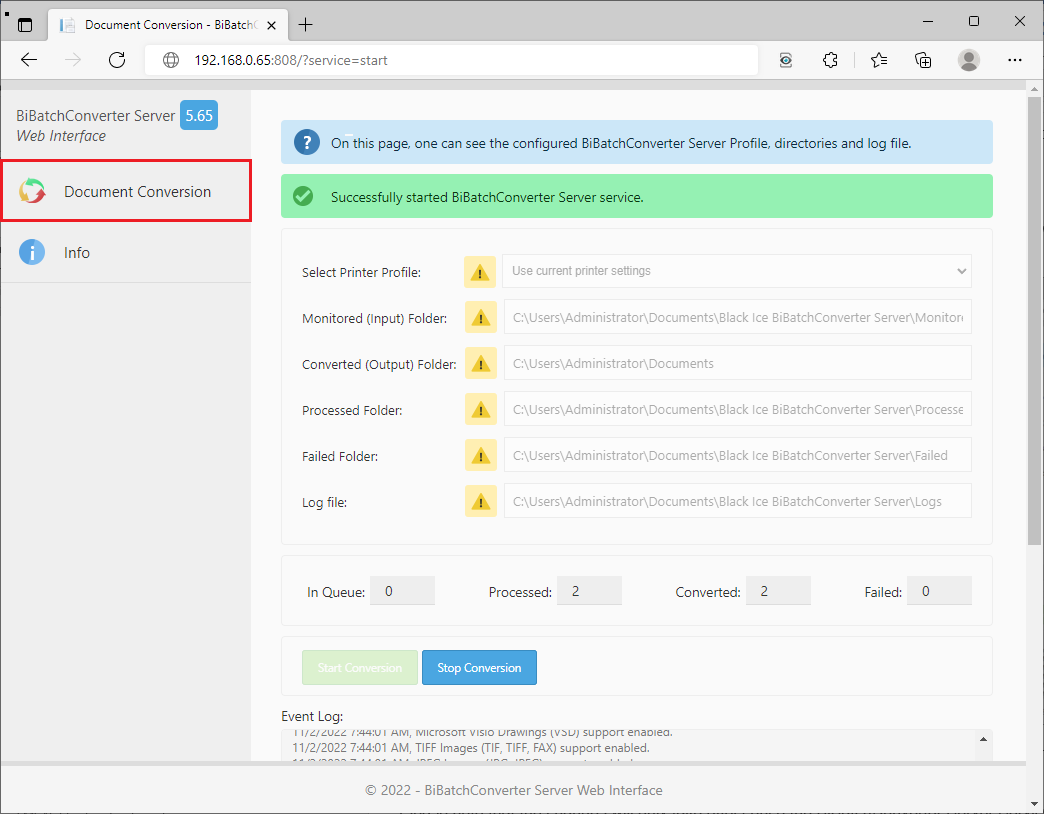Click the Document Conversion sidebar icon
The width and height of the screenshot is (1044, 814).
(x=33, y=192)
